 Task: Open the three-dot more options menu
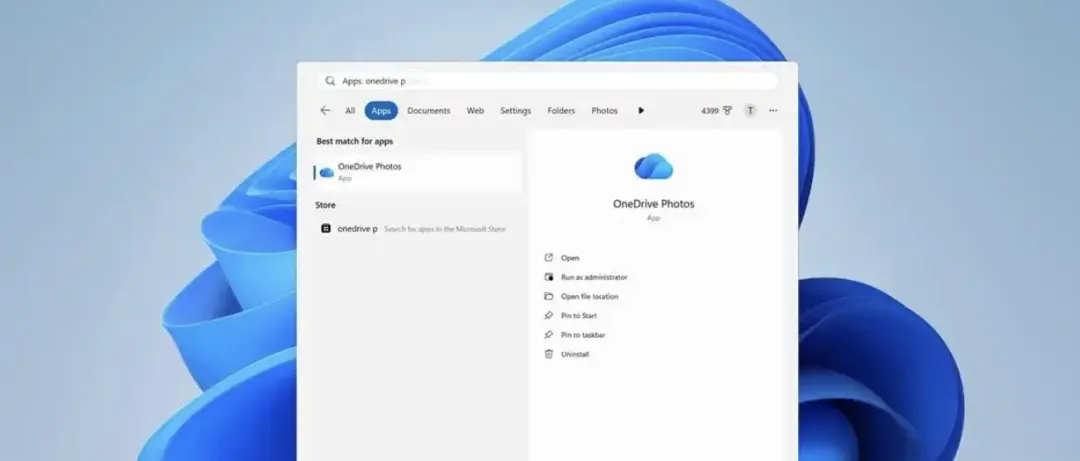point(773,110)
